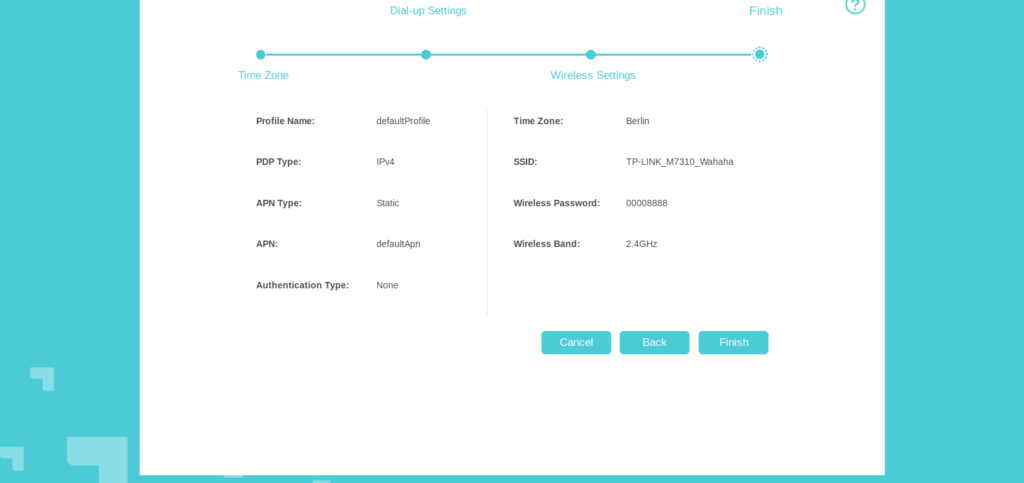The image size is (1024, 483).
Task: Click the Static APN type value
Action: tap(387, 203)
